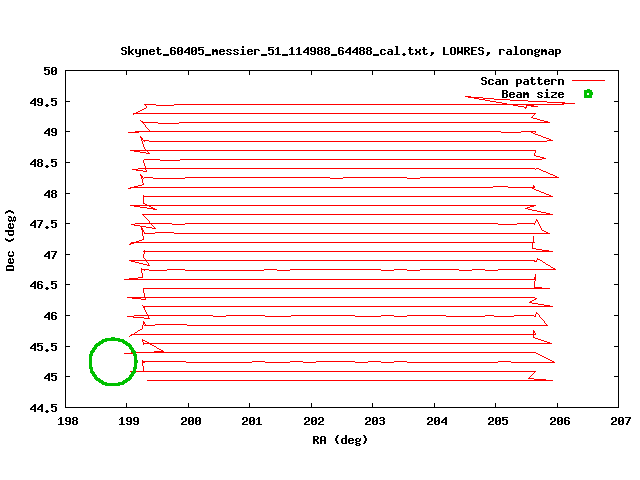The width and height of the screenshot is (640, 480).
Task: Click the green beam size legend marker
Action: [x=588, y=94]
